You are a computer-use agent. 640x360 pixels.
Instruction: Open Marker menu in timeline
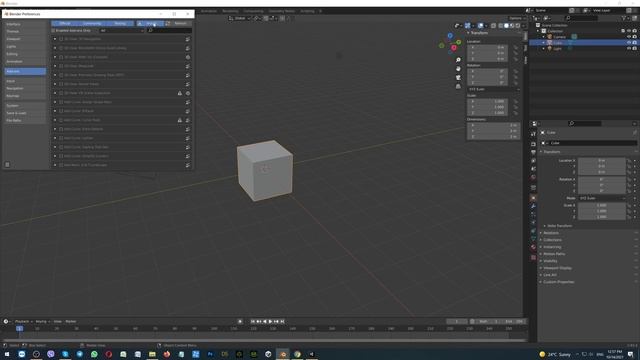71,322
